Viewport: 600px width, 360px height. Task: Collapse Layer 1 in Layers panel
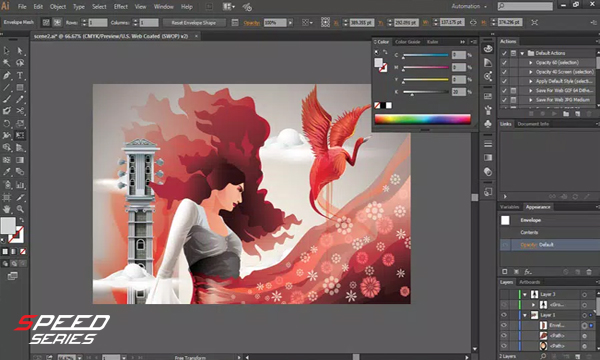click(x=525, y=315)
